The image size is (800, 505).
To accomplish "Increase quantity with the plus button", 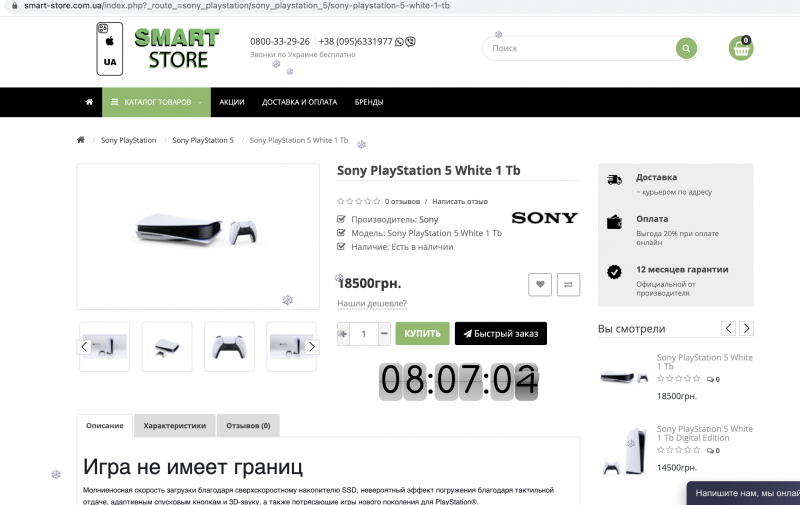I will [x=343, y=334].
